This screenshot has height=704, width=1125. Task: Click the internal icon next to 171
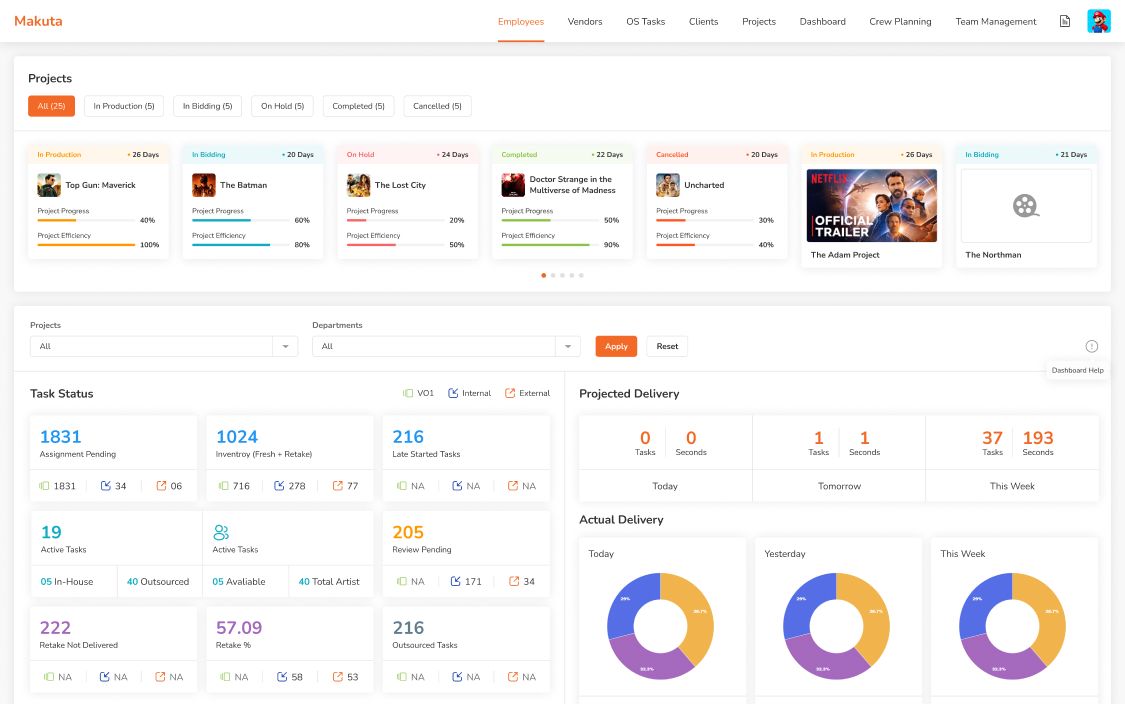point(456,581)
